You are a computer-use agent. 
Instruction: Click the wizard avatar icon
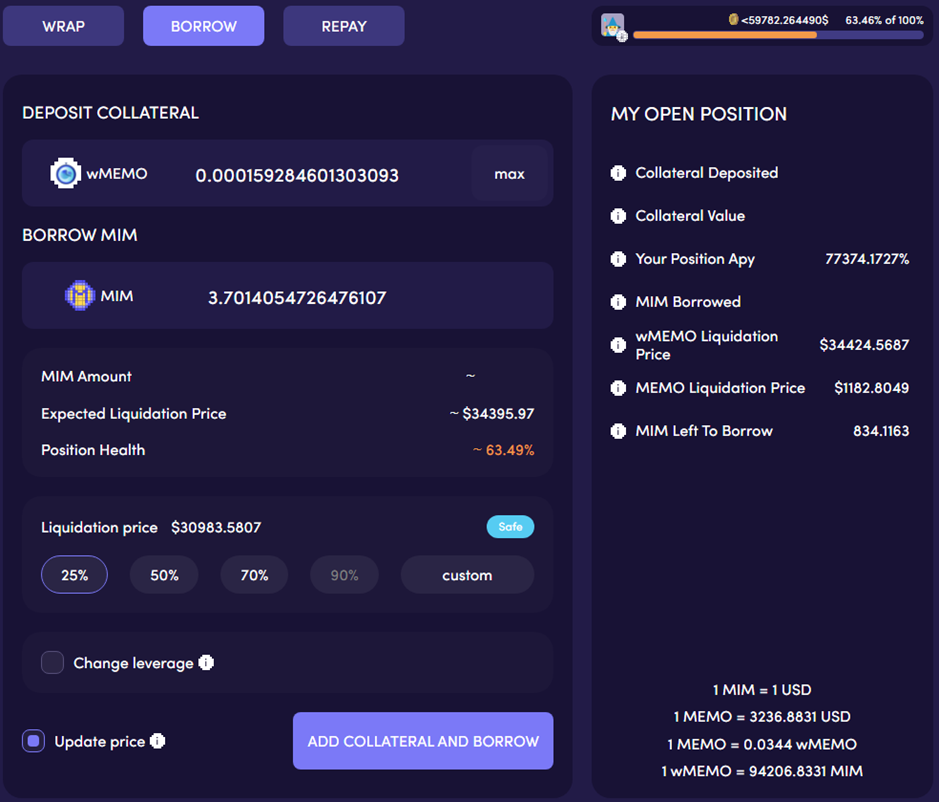tap(613, 26)
